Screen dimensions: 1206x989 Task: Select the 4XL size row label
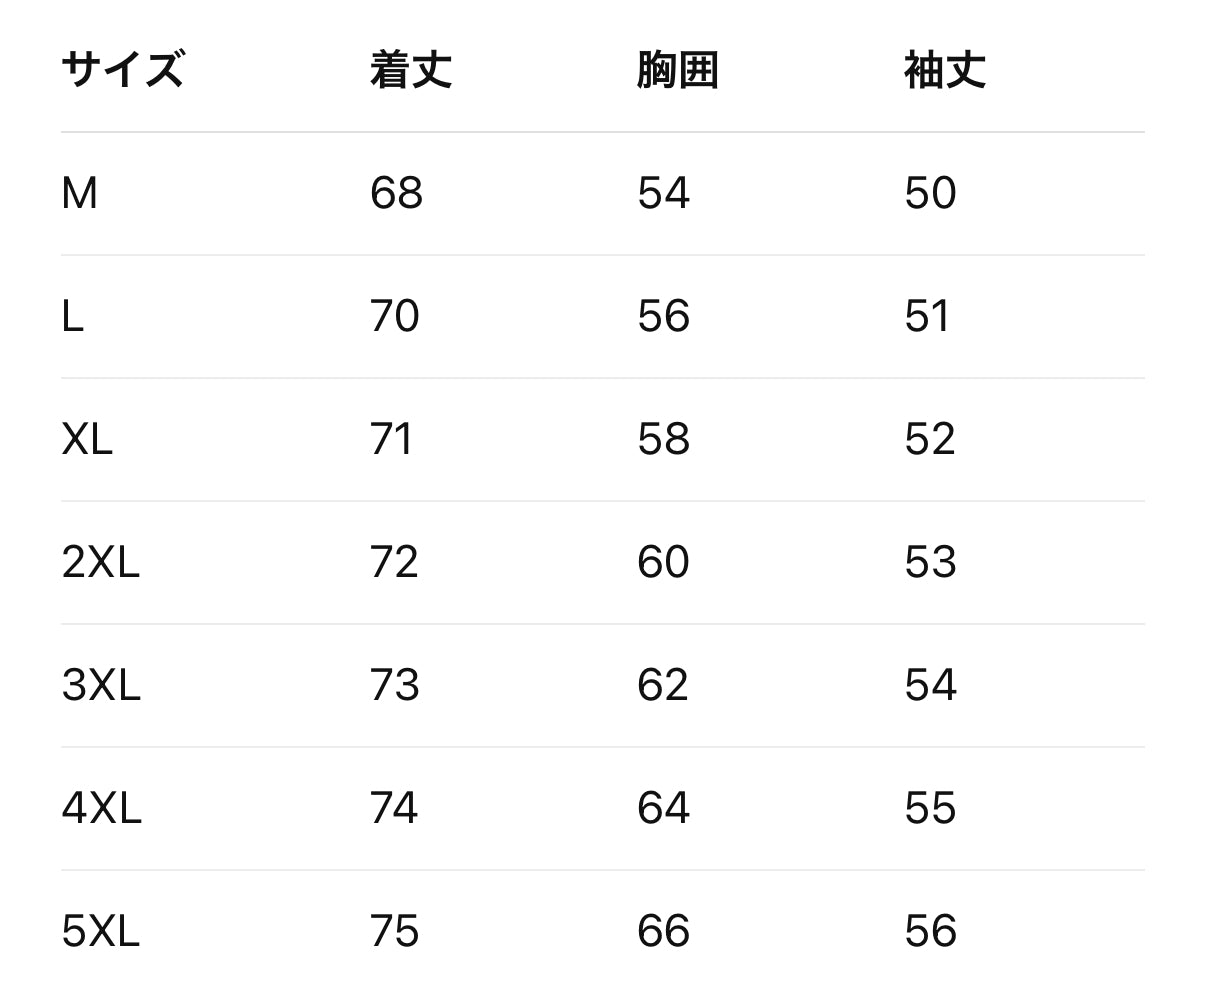click(x=101, y=808)
